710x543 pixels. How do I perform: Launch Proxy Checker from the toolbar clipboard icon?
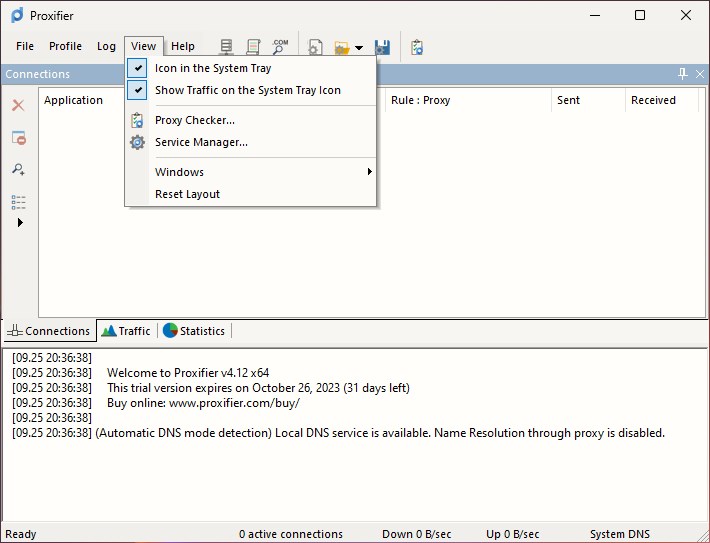[417, 47]
